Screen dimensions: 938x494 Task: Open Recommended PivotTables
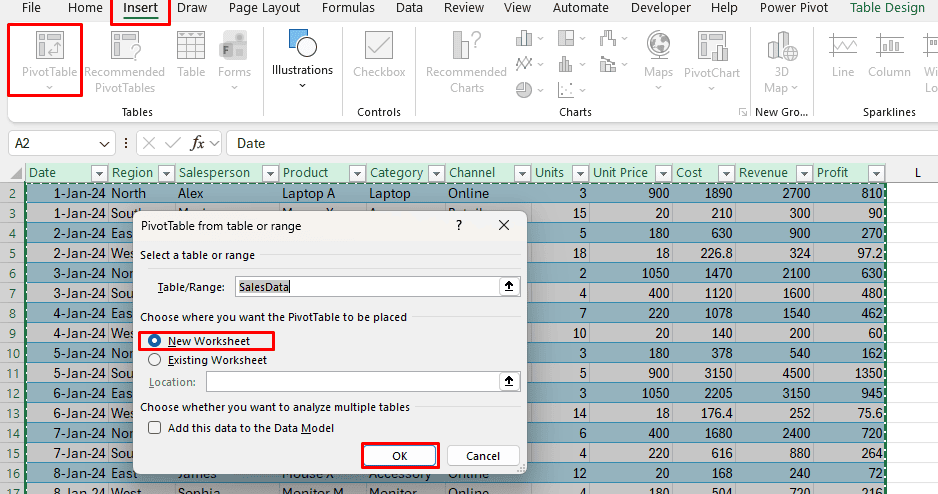pyautogui.click(x=124, y=62)
